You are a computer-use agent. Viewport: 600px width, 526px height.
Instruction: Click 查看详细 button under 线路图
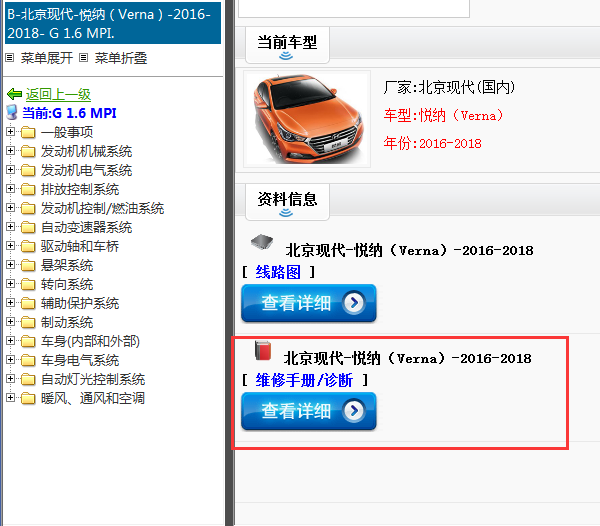coord(309,303)
